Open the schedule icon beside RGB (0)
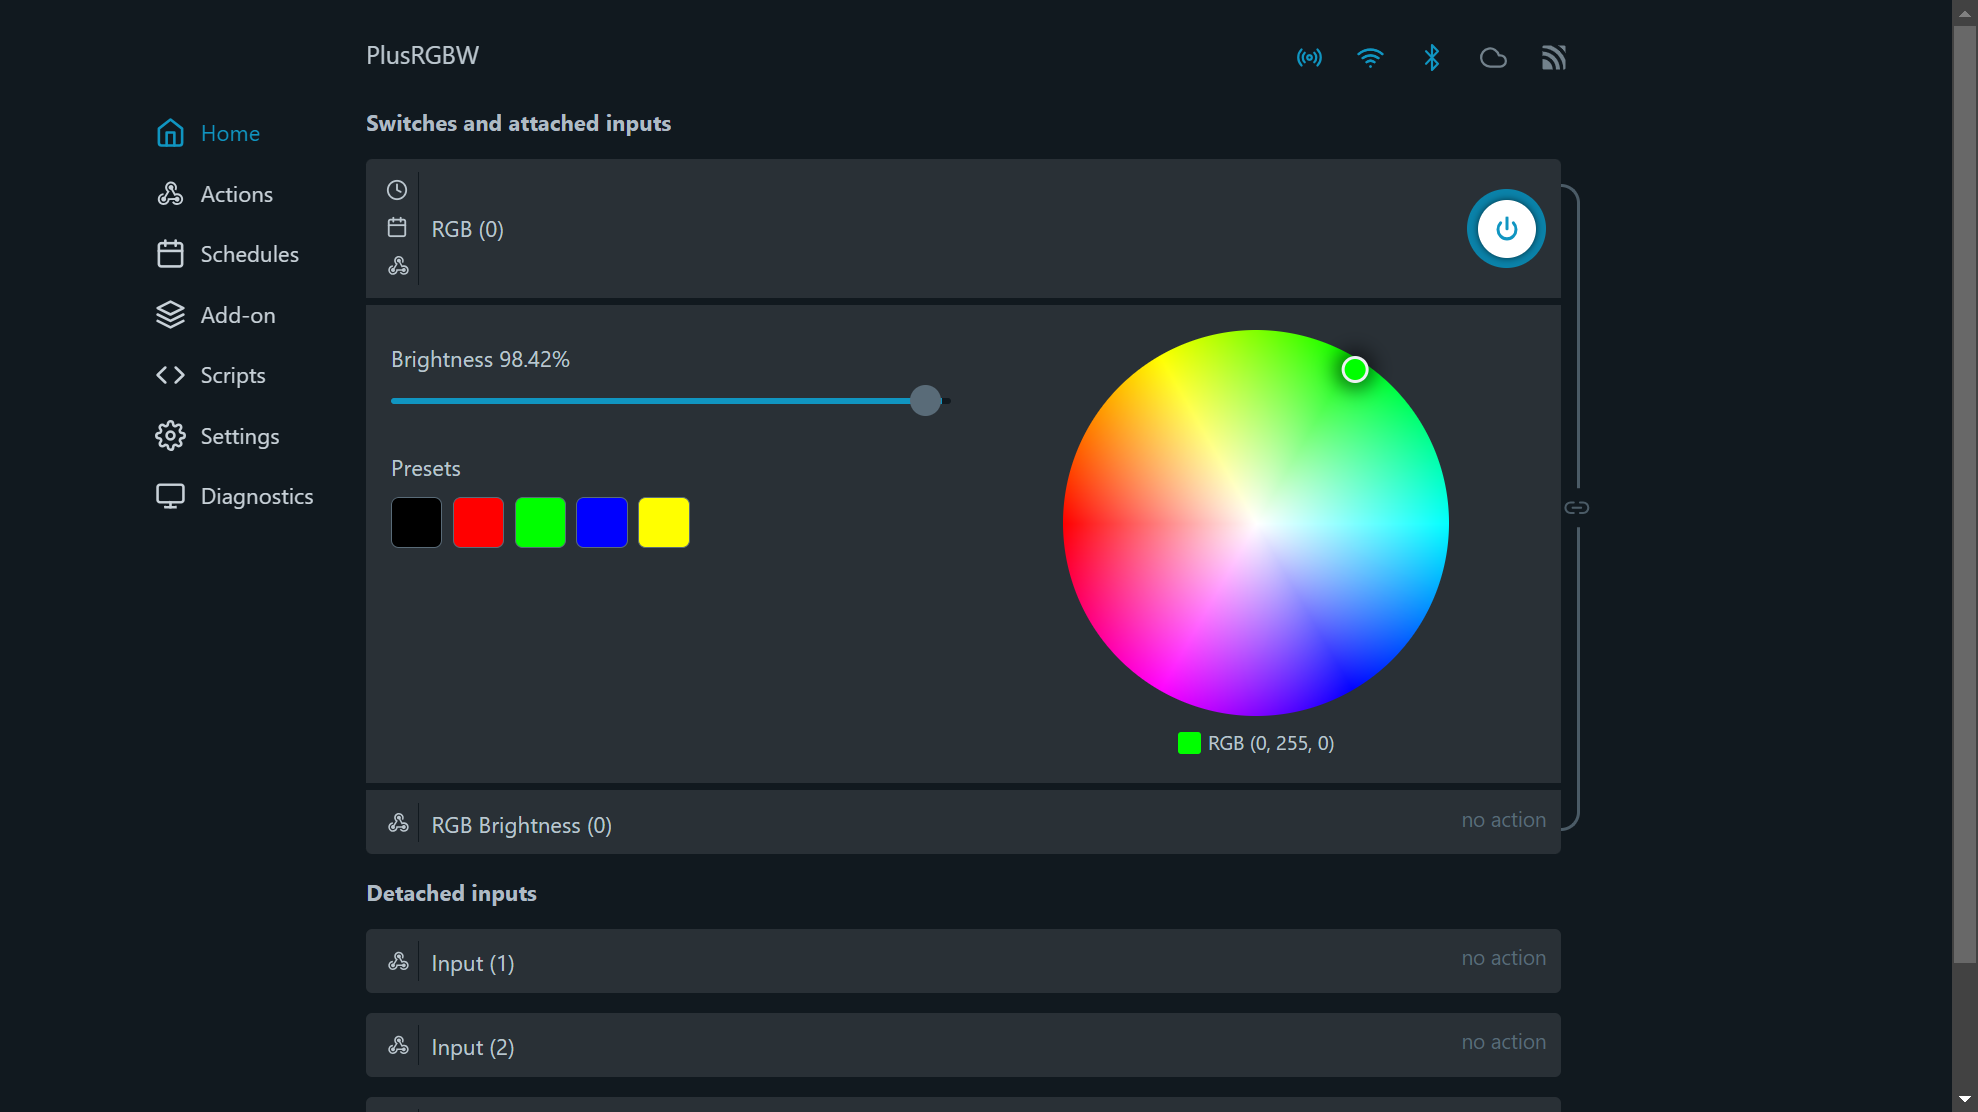 tap(396, 227)
